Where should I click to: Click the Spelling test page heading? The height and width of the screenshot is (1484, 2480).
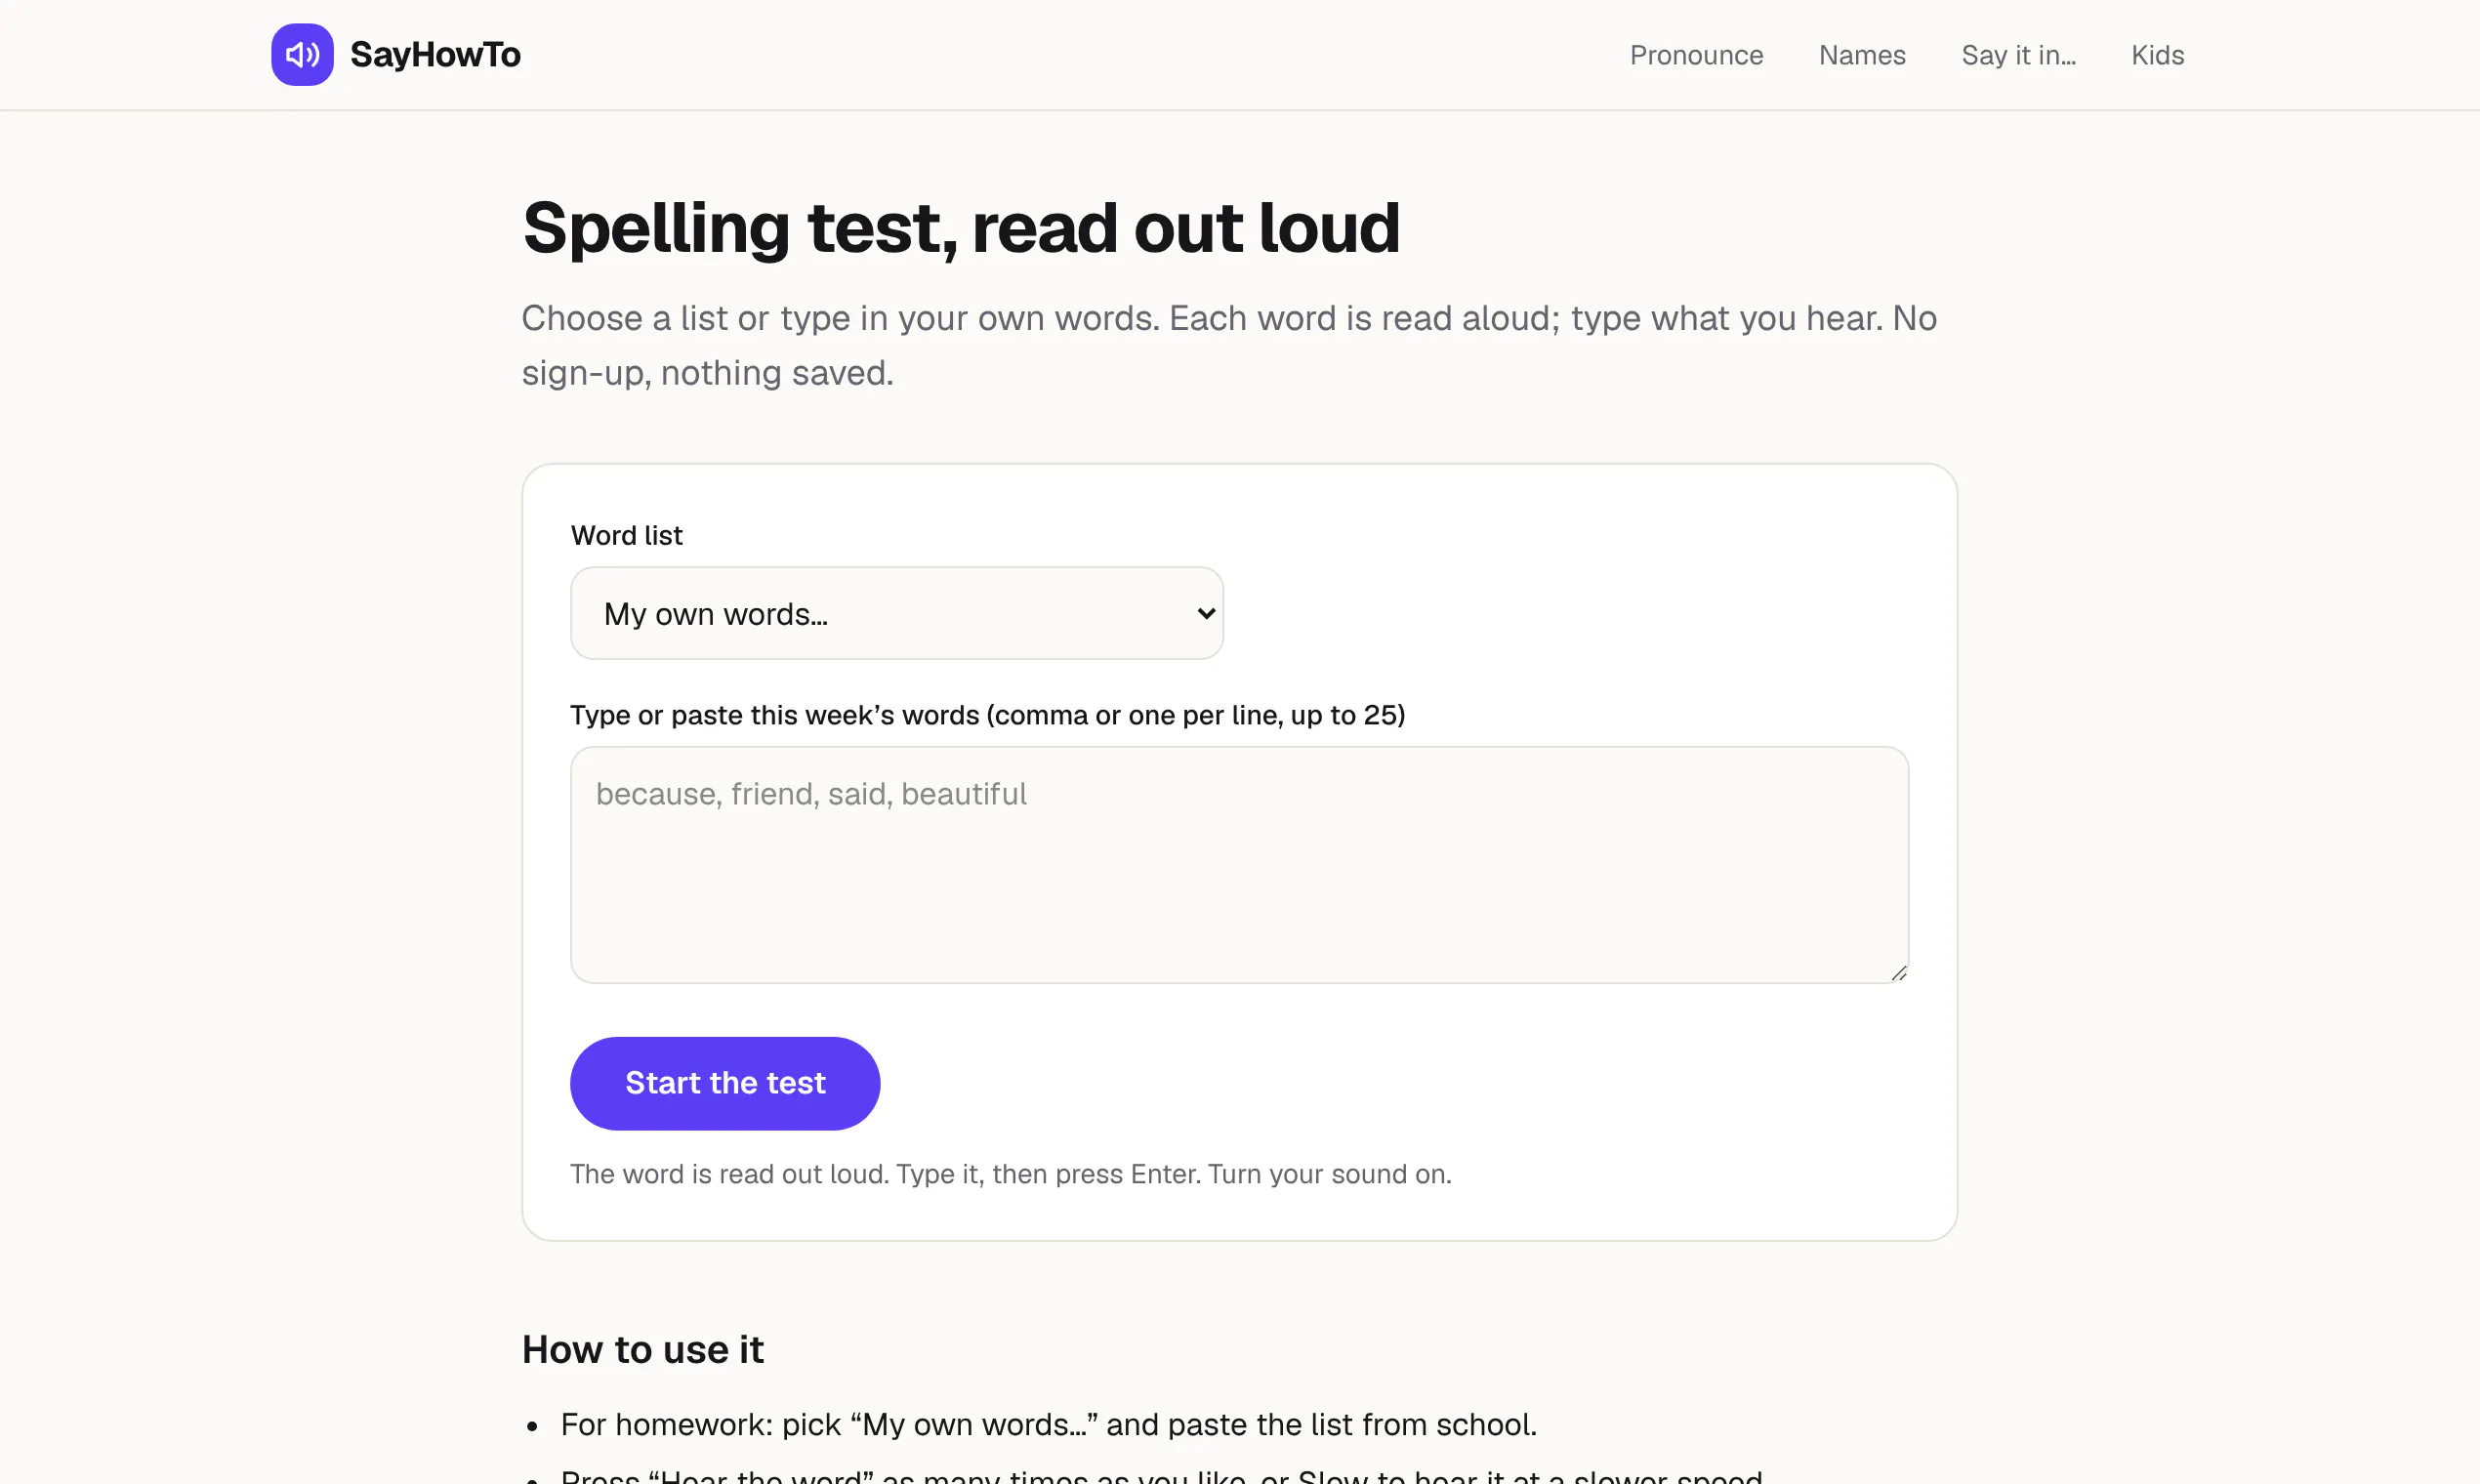click(x=960, y=228)
